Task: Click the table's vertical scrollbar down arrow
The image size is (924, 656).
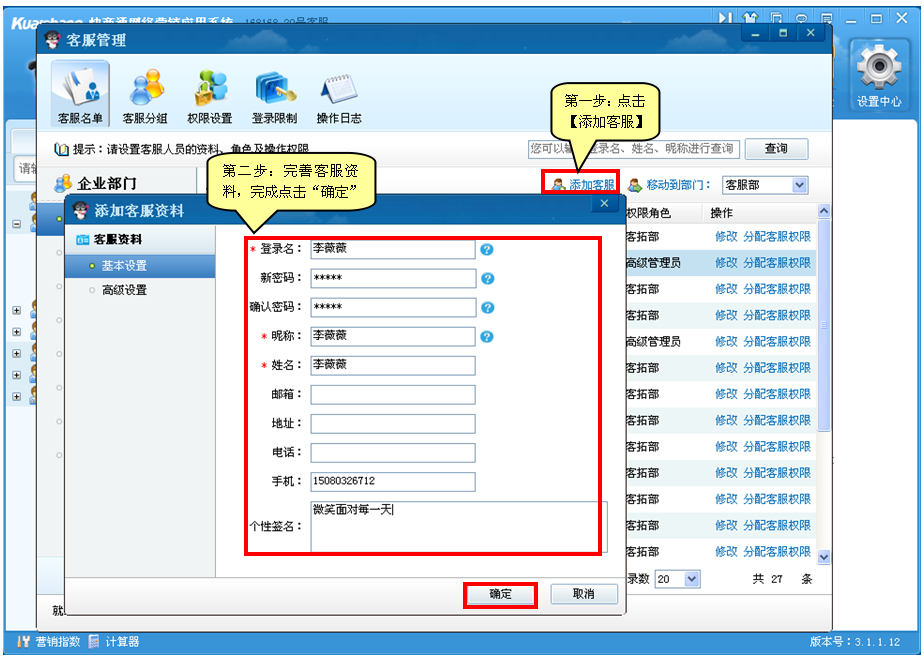Action: point(824,556)
